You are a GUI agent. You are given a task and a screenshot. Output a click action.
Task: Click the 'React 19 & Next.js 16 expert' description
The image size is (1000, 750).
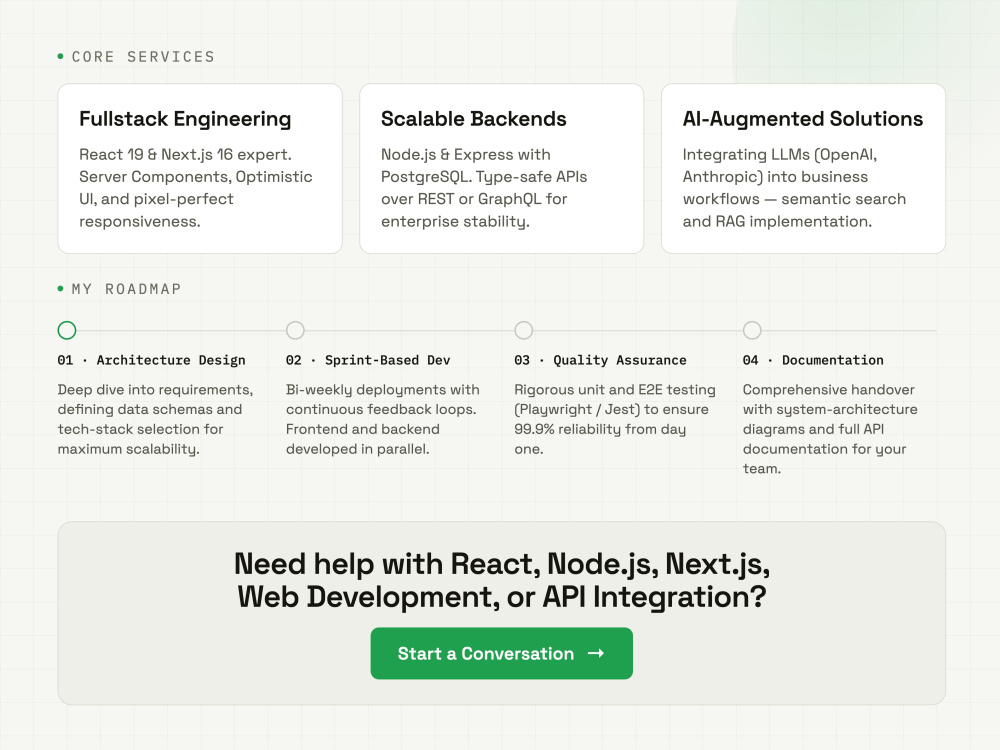[x=196, y=188]
